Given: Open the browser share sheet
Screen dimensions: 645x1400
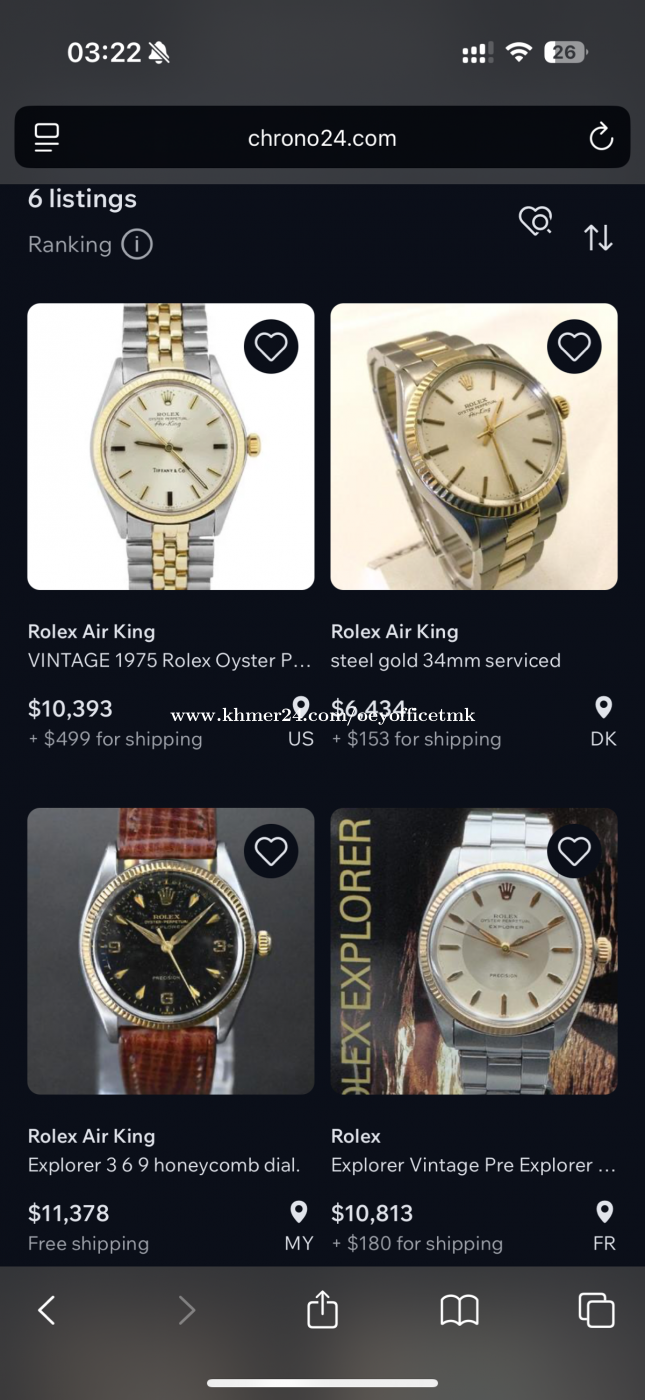Looking at the screenshot, I should point(322,1310).
